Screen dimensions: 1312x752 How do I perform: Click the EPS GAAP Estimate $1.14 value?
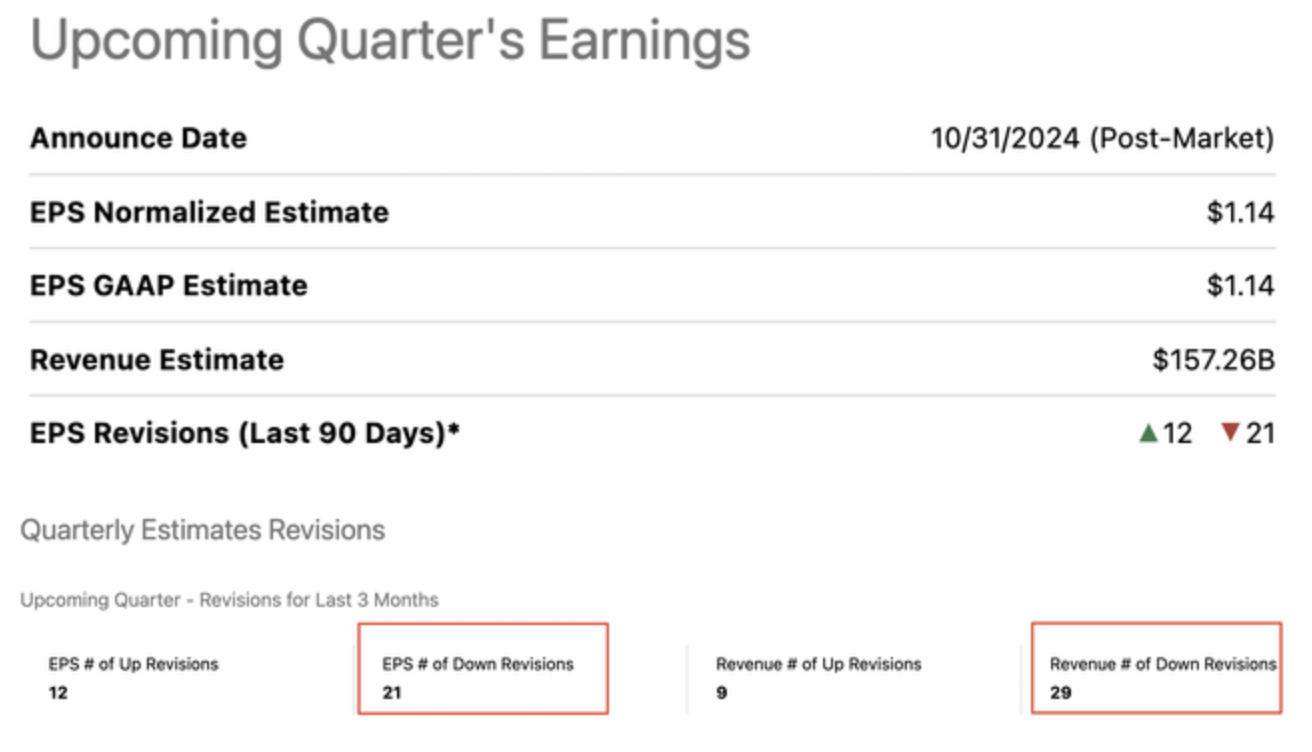(x=1240, y=286)
